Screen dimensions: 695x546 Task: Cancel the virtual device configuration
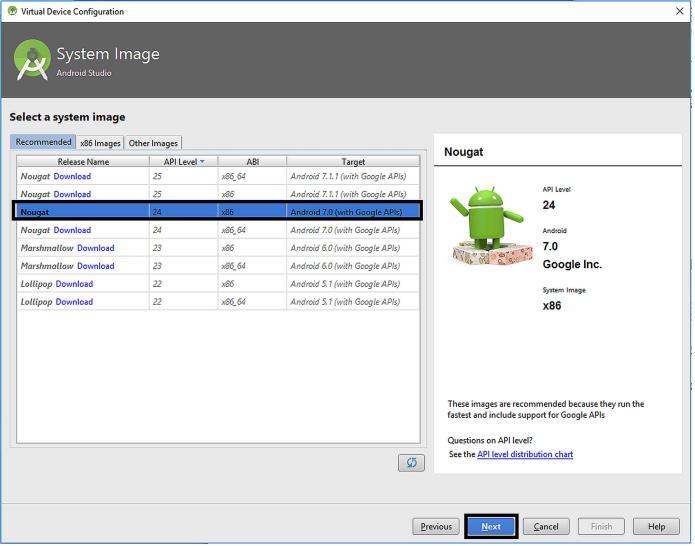pyautogui.click(x=546, y=526)
